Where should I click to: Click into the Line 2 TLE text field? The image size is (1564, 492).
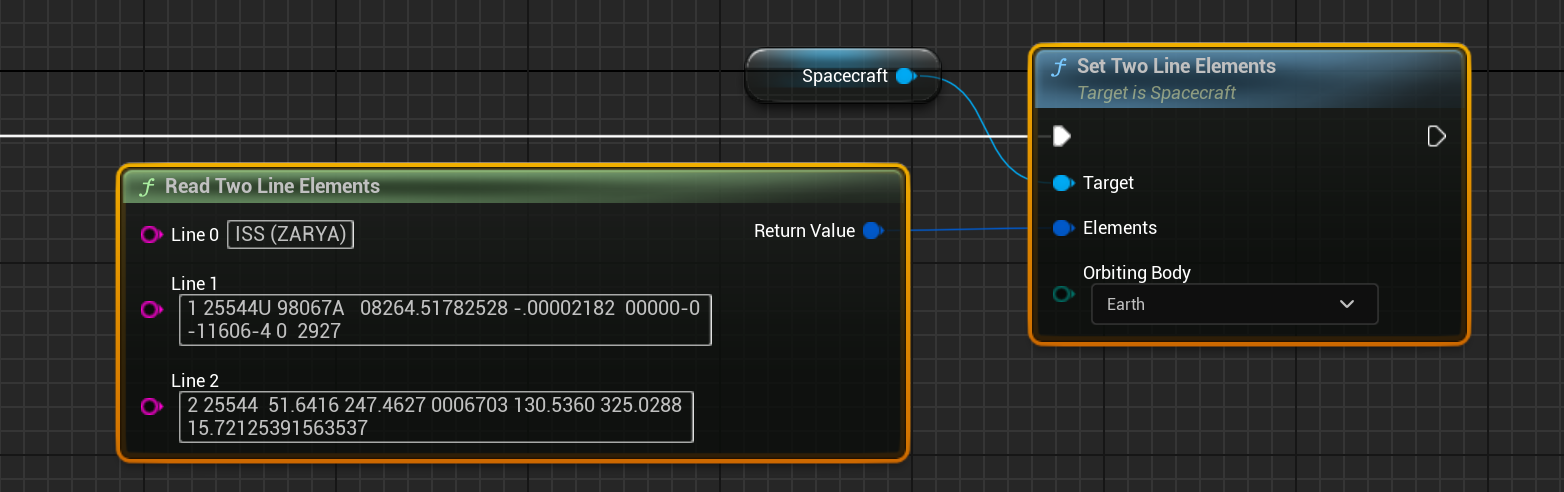[436, 416]
